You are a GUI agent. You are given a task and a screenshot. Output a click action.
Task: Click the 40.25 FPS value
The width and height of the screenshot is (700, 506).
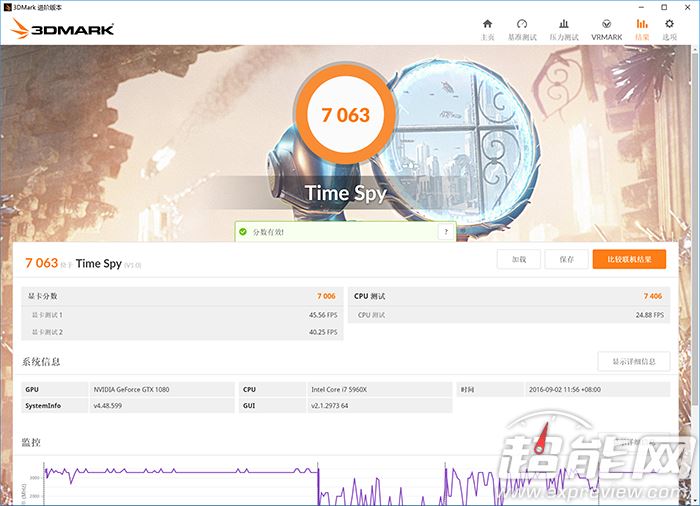[x=323, y=332]
